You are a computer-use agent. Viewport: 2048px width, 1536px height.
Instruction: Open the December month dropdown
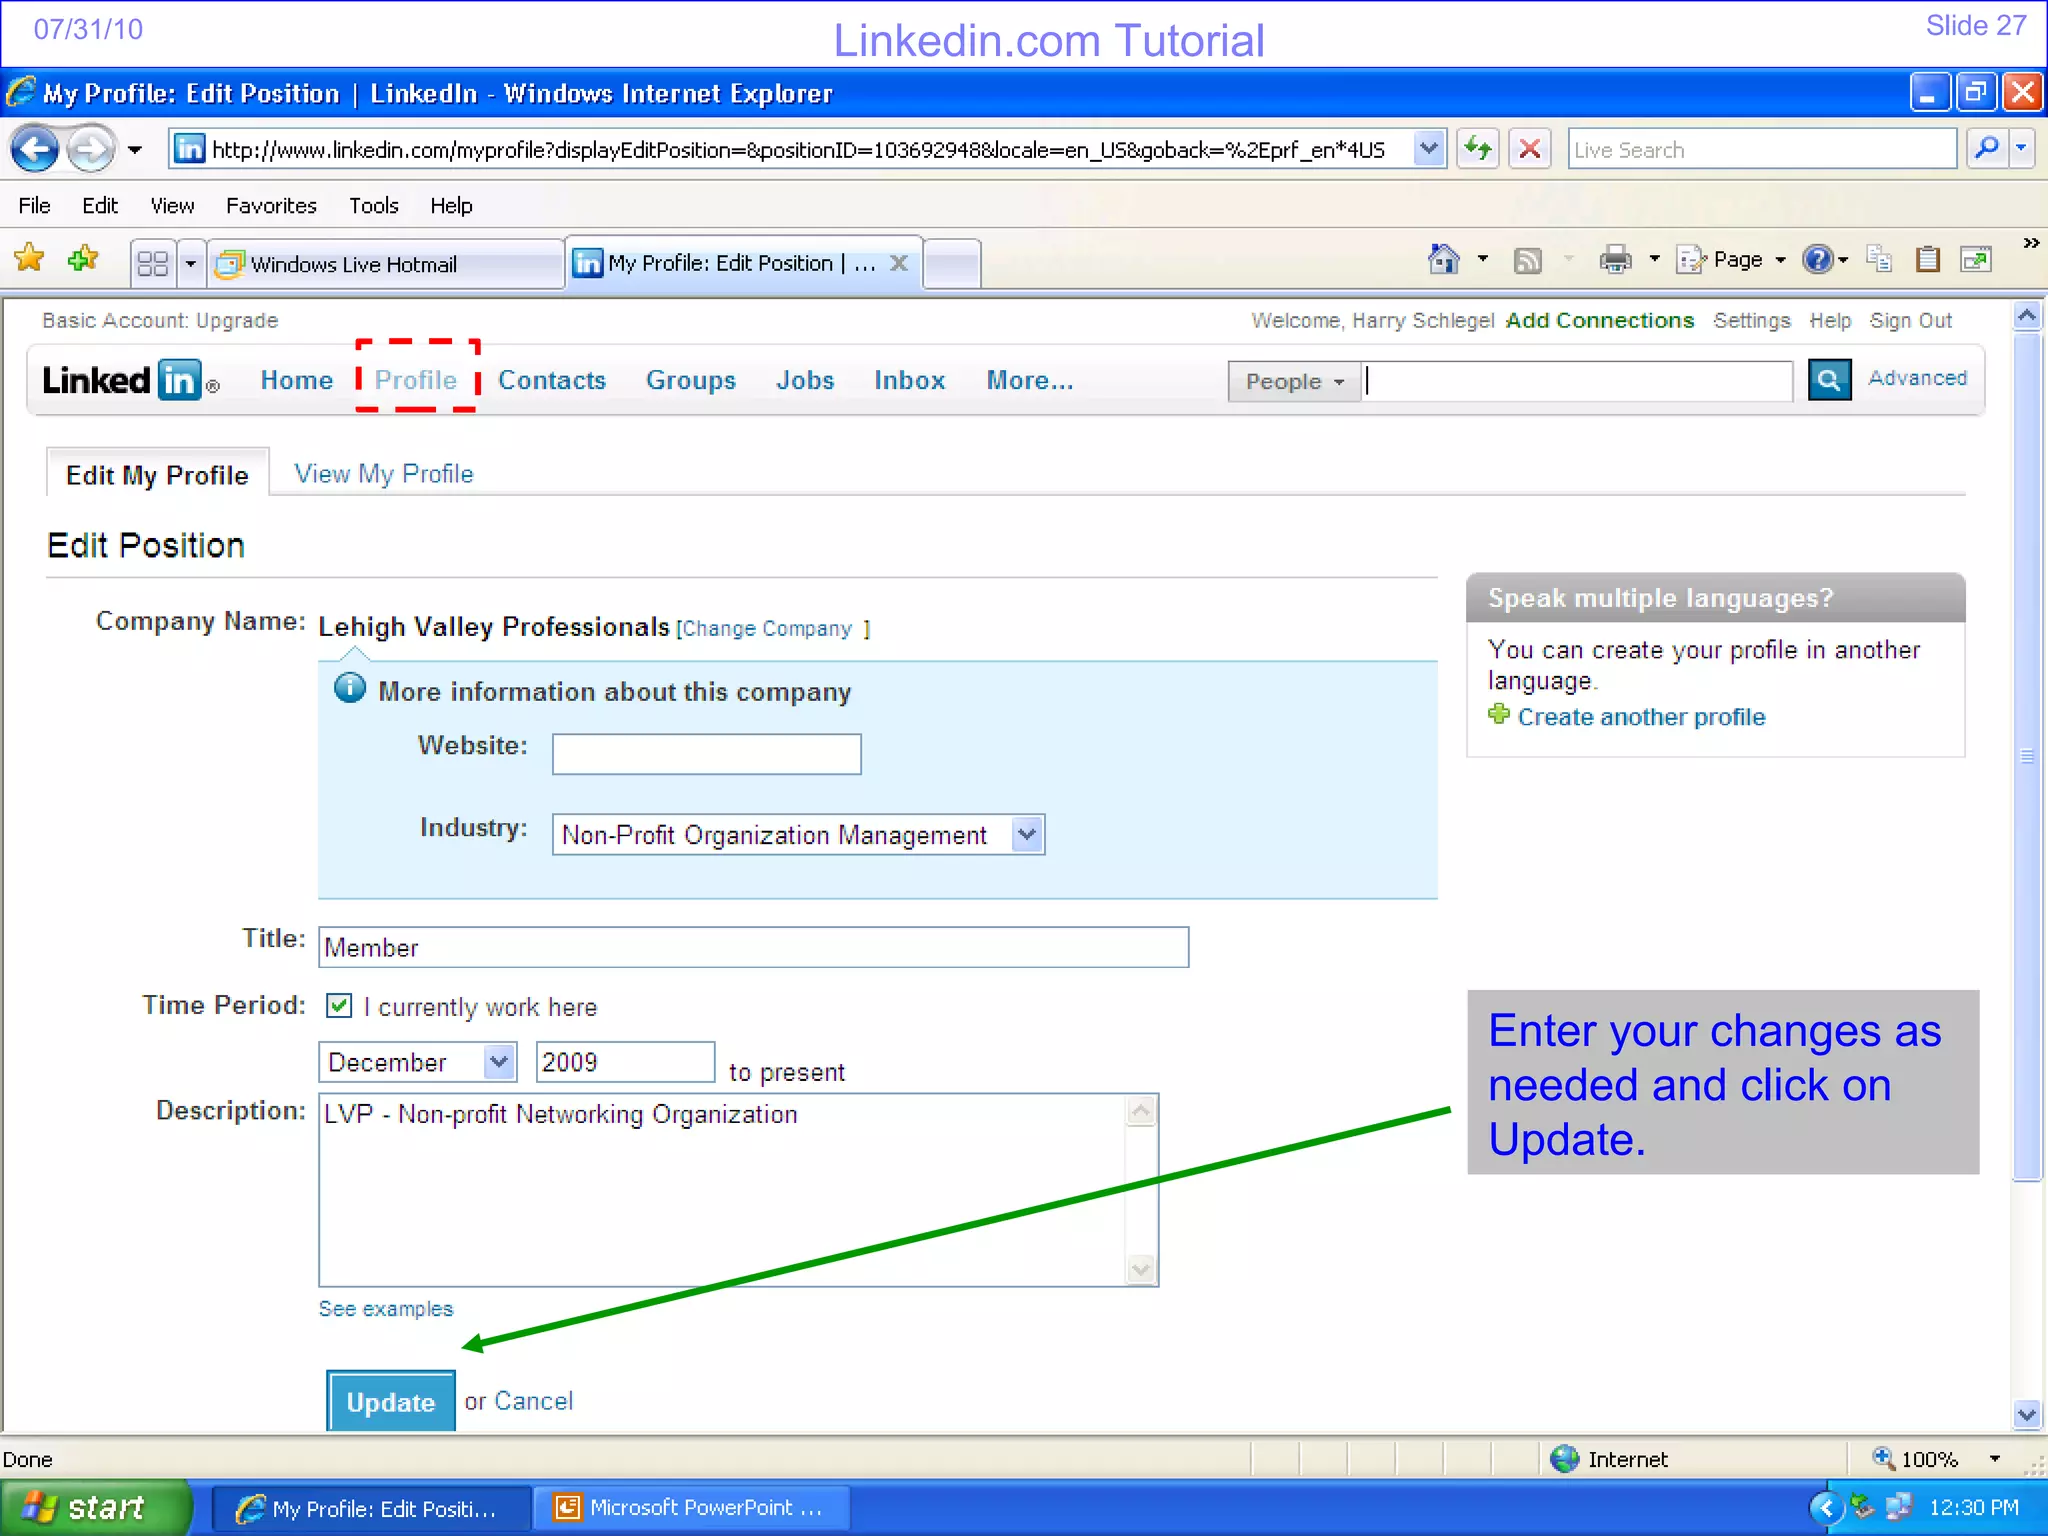pyautogui.click(x=499, y=1062)
